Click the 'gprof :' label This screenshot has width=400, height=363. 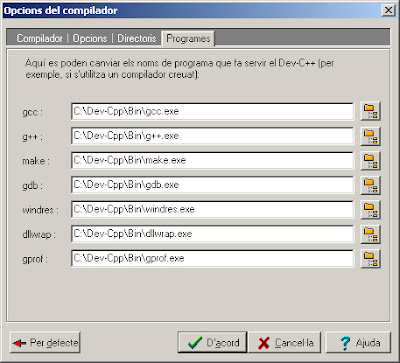coord(35,259)
